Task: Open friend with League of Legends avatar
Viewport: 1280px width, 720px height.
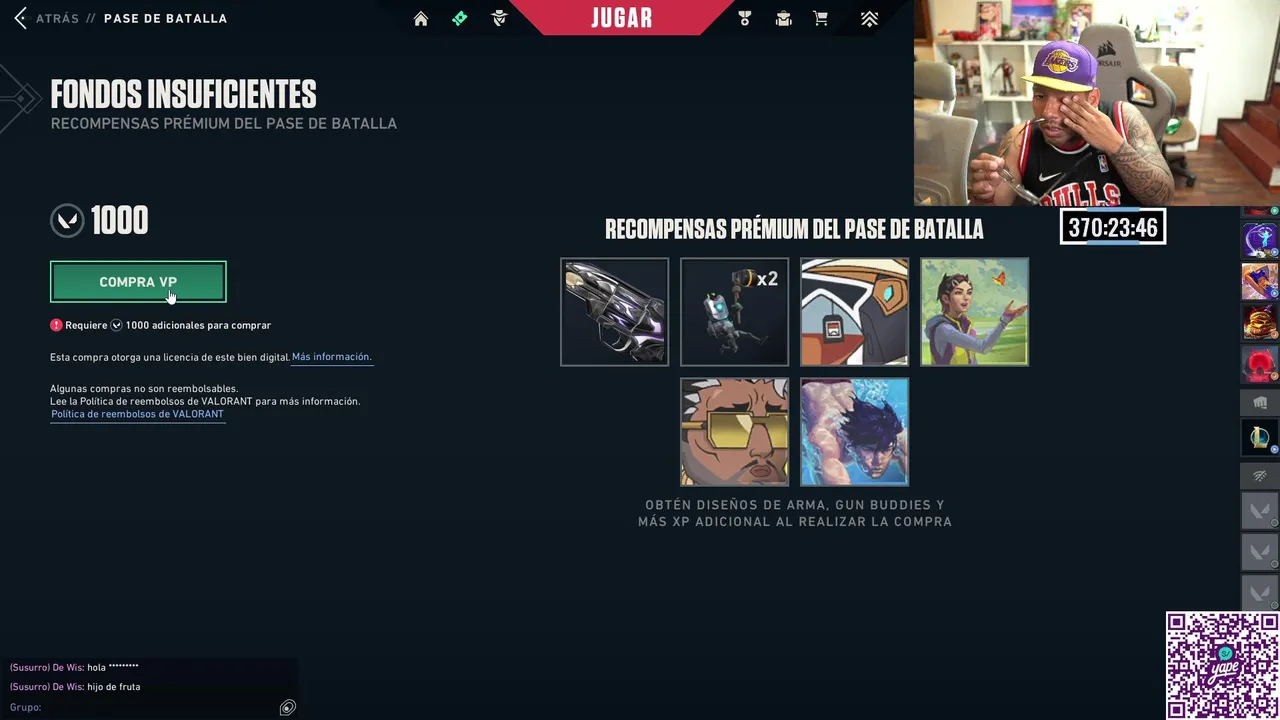Action: click(1260, 437)
